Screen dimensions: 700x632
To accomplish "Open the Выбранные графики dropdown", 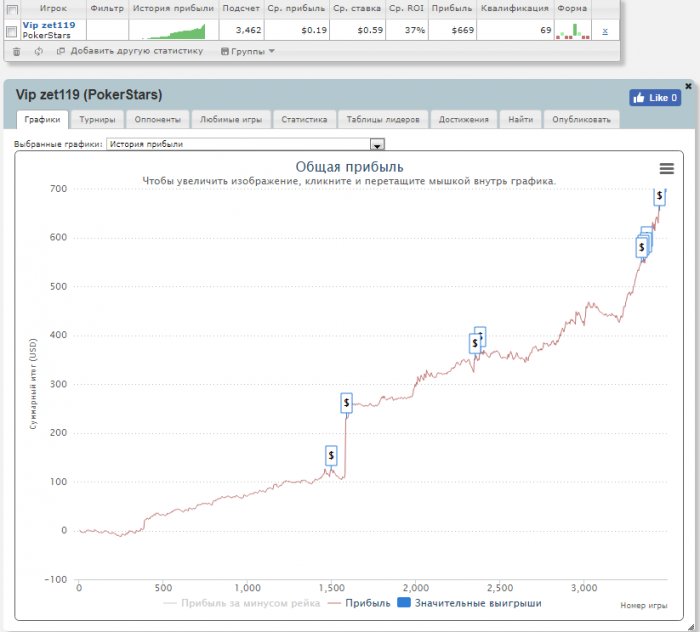I will [x=377, y=144].
